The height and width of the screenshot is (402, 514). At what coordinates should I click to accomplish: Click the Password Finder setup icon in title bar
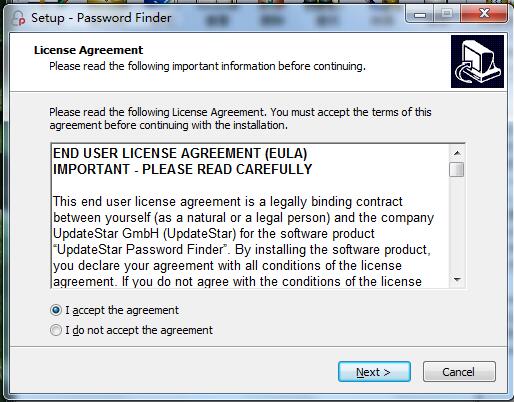click(18, 18)
